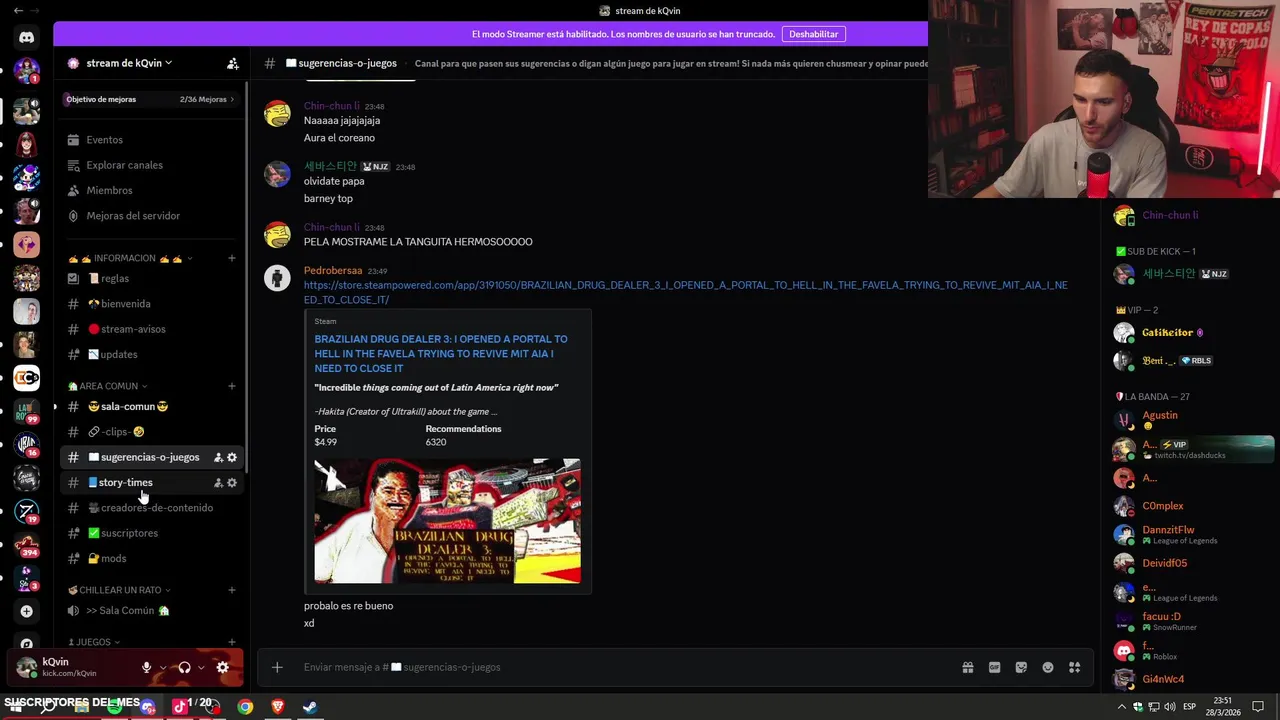Add channel to AREA COMUN category
The image size is (1280, 720).
click(232, 386)
